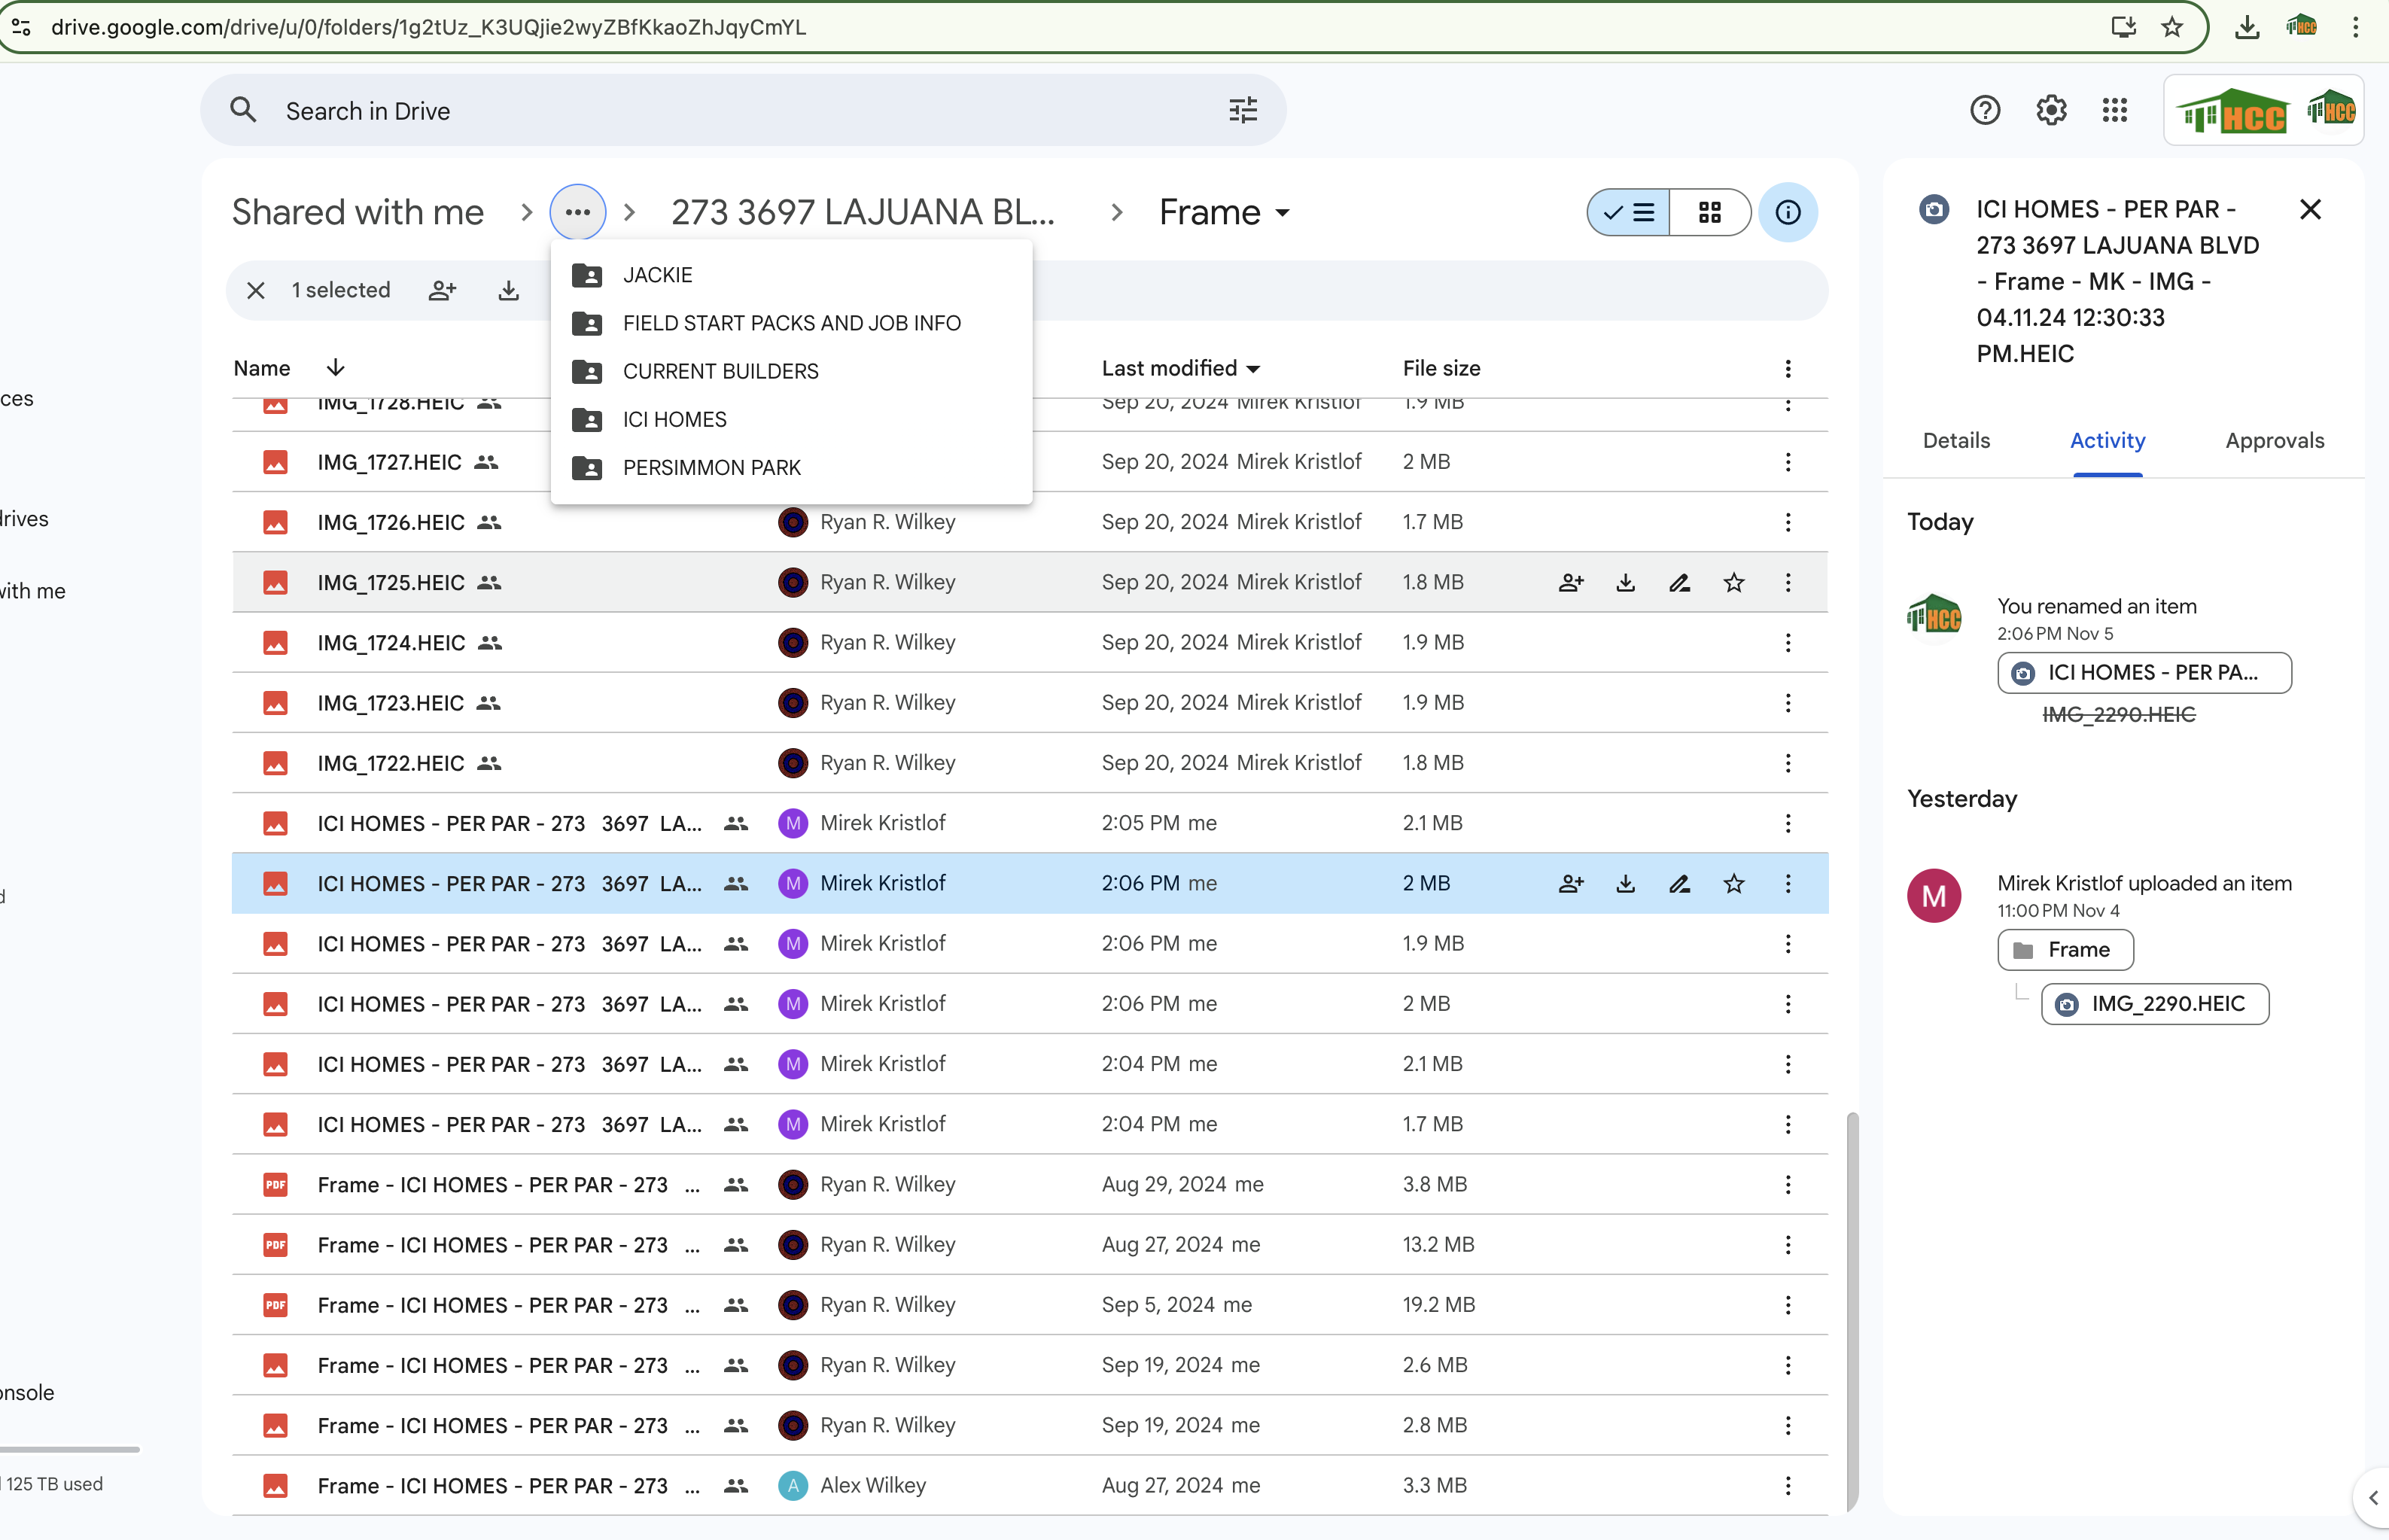Screen dimensions: 2389x1540
Task: Click the browser address bar URL
Action: (x=428, y=27)
